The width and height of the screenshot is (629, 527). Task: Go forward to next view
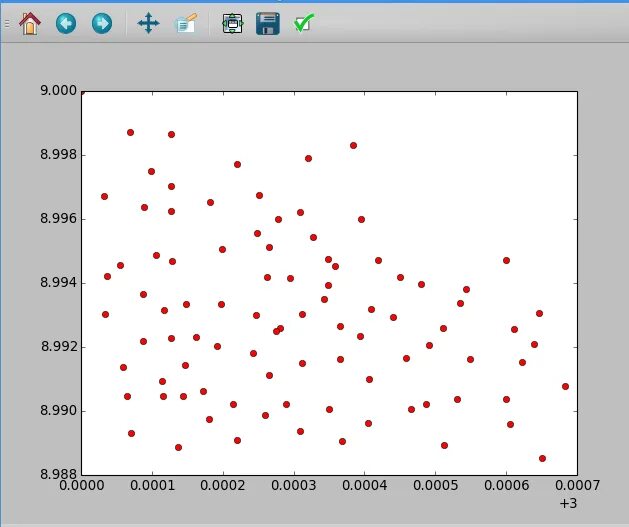click(102, 23)
